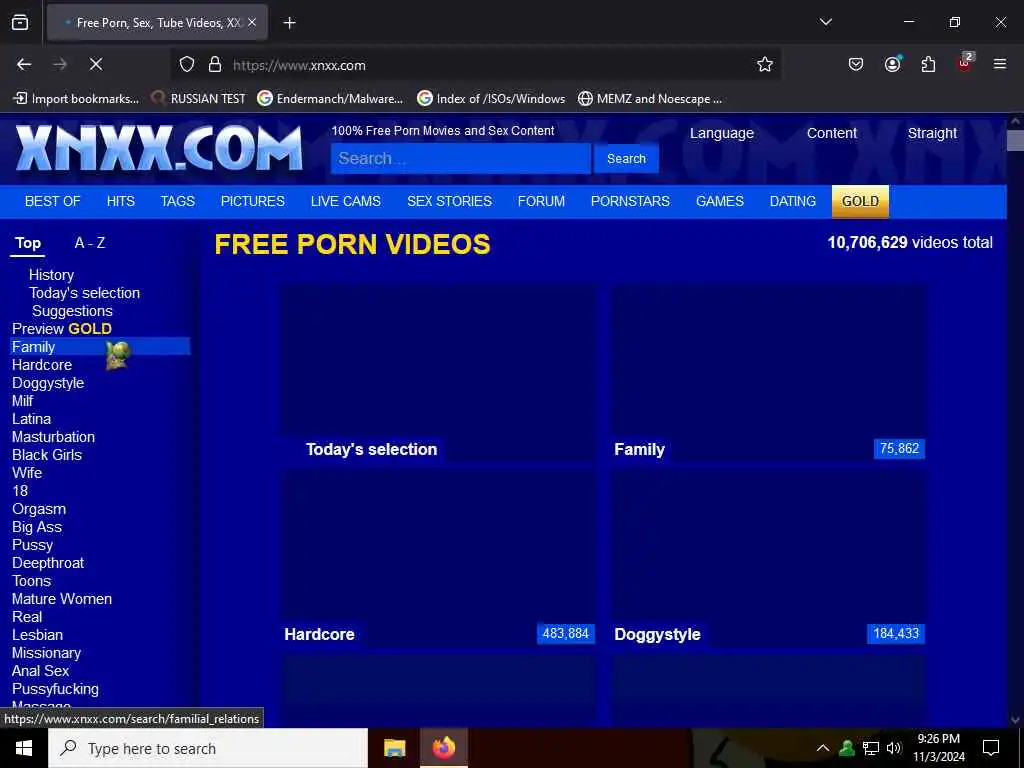1024x768 pixels.
Task: Open FORUM in the navigation bar
Action: pyautogui.click(x=541, y=201)
